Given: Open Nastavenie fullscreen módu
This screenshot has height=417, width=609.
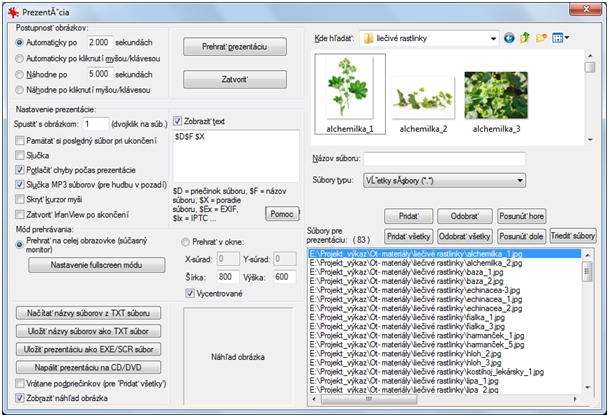Looking at the screenshot, I should coord(97,265).
